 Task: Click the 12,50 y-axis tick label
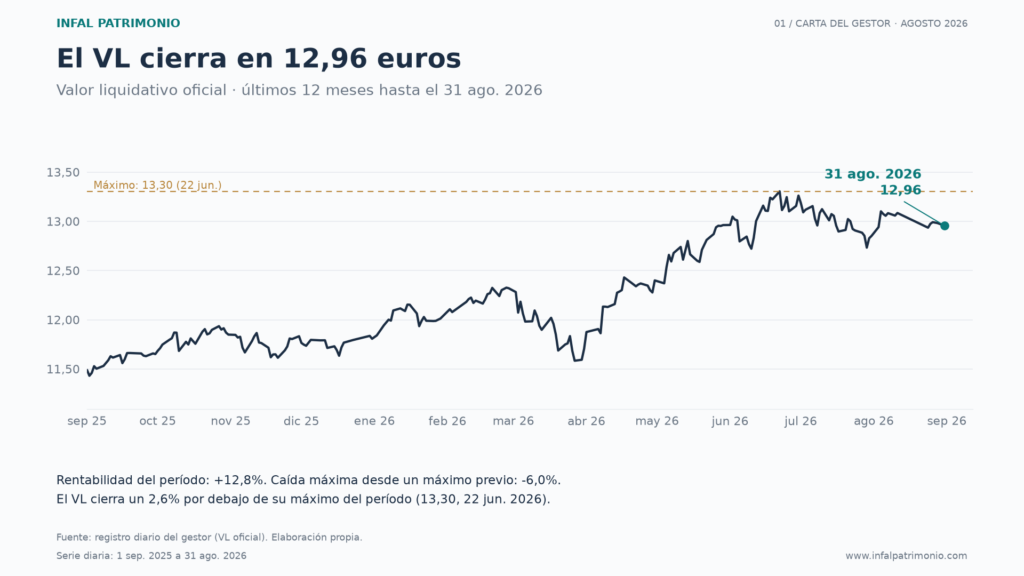(63, 271)
